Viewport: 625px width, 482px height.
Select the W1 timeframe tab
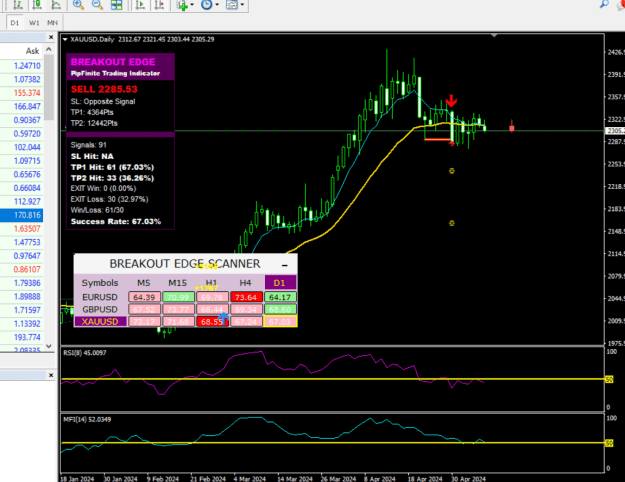(34, 23)
